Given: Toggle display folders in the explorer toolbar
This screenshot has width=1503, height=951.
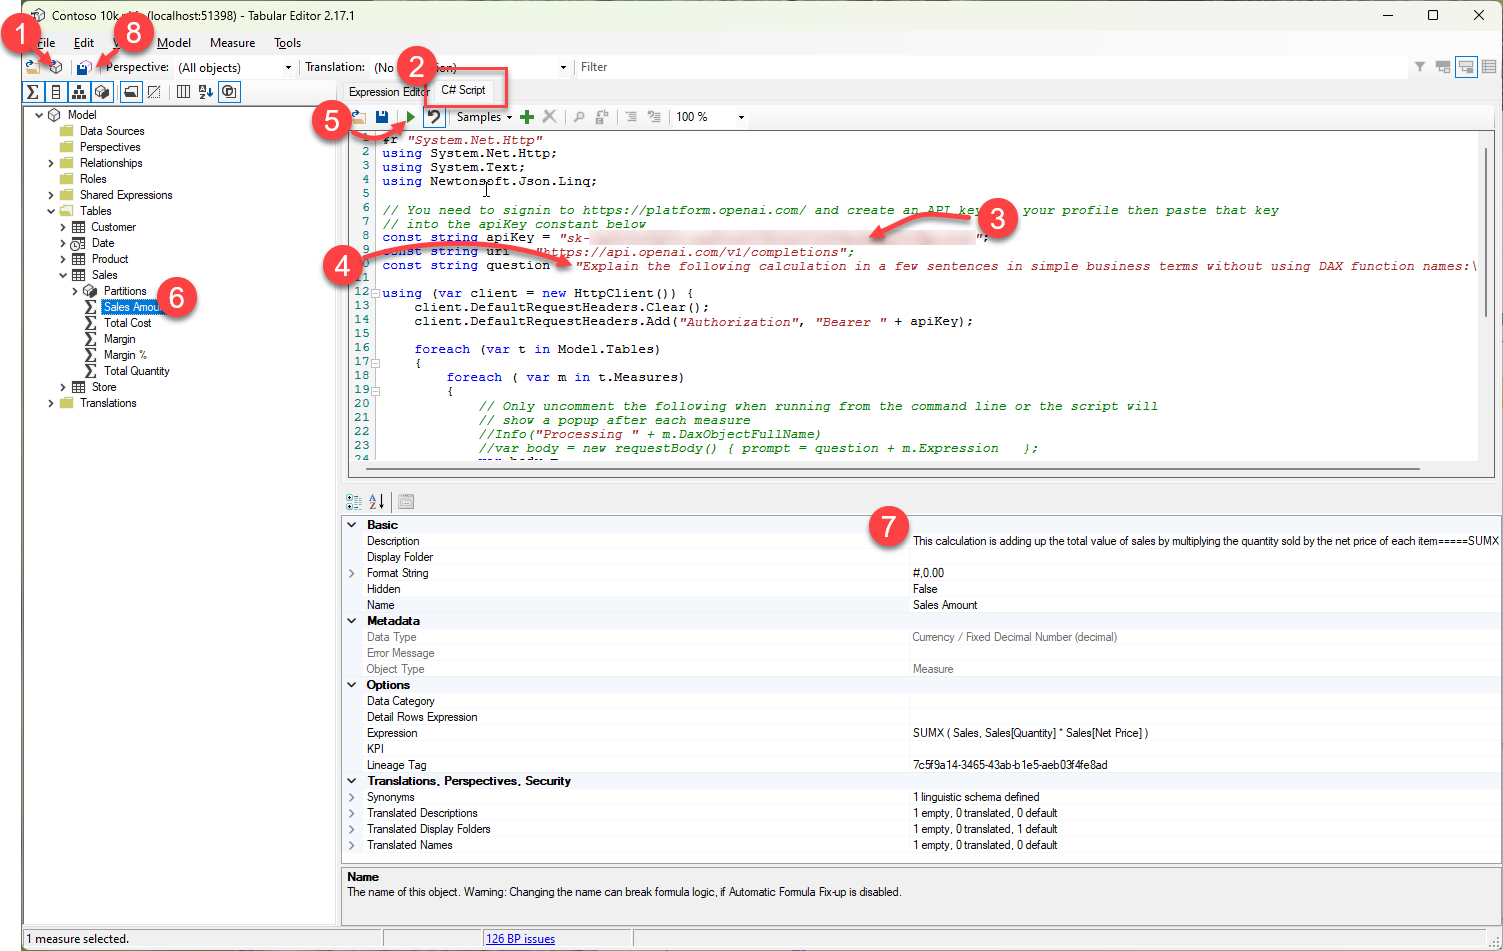Looking at the screenshot, I should click(131, 91).
